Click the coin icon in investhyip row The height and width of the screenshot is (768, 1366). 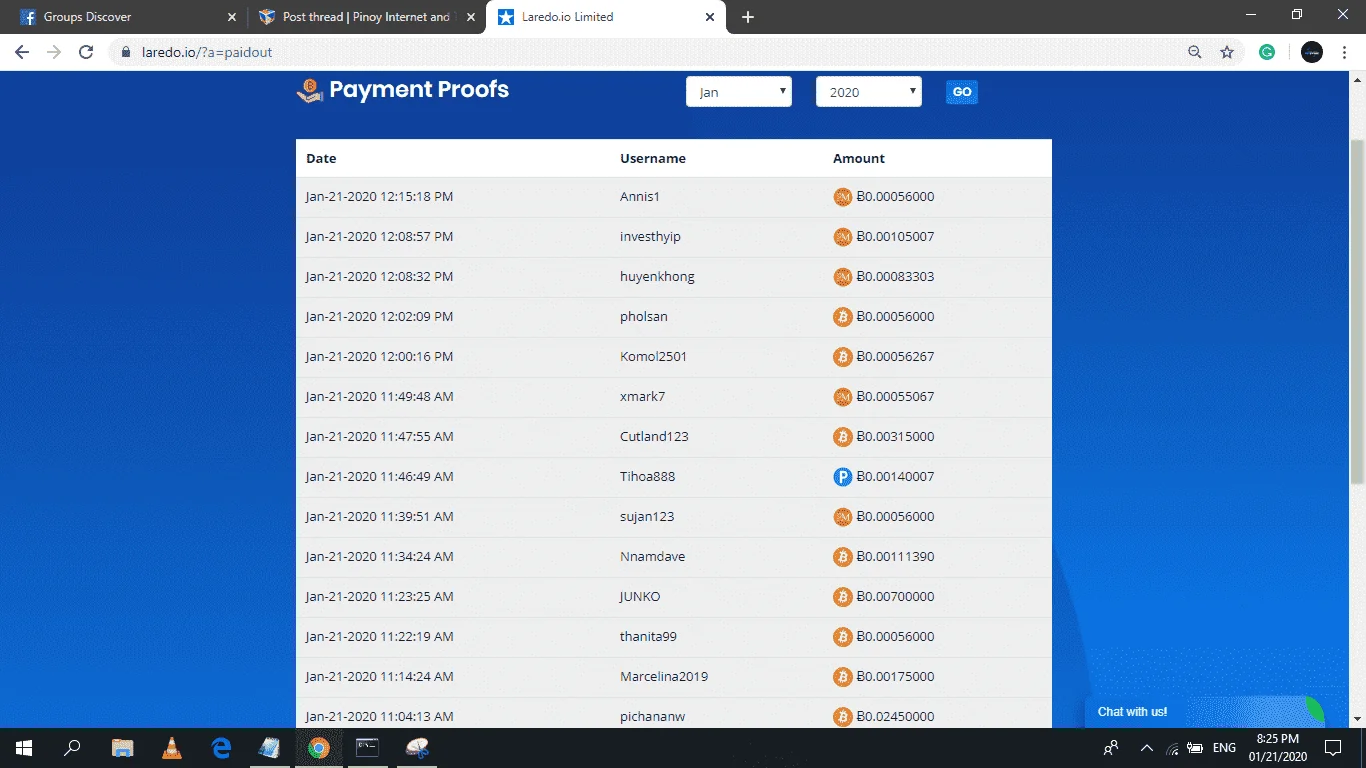point(843,237)
